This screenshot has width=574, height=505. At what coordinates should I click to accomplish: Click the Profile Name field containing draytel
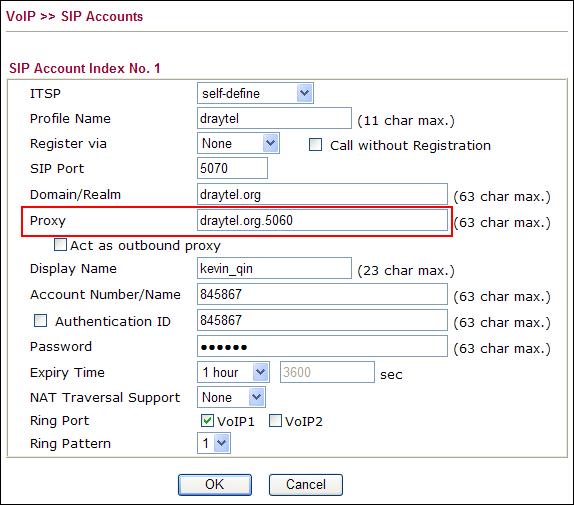pyautogui.click(x=274, y=118)
